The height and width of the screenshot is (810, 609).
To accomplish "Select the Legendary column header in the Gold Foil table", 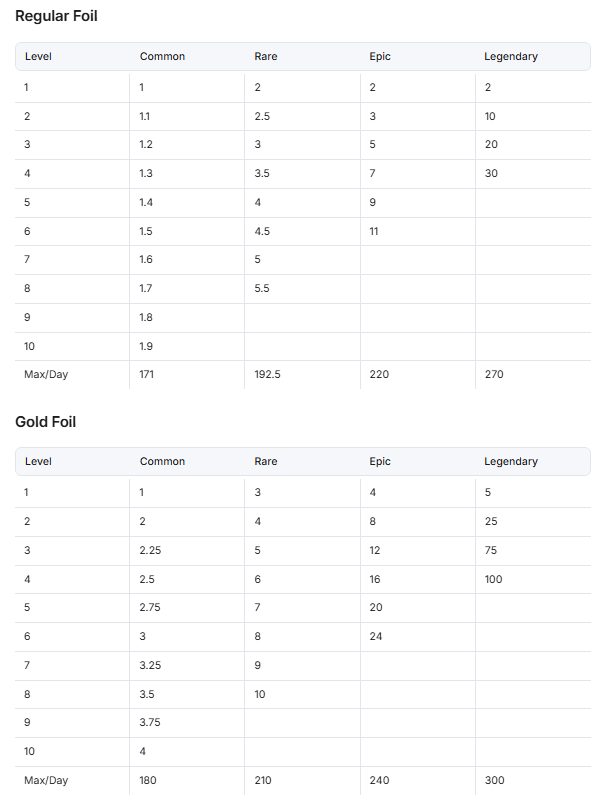I will coord(511,461).
